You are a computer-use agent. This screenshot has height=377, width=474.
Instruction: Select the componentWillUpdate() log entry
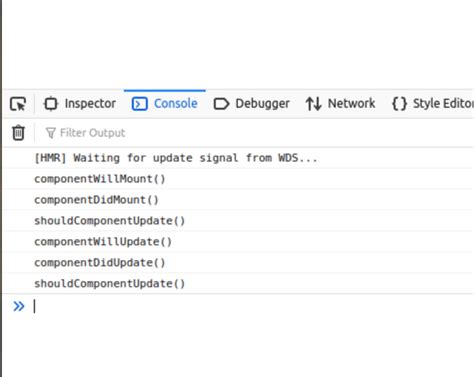238,242
